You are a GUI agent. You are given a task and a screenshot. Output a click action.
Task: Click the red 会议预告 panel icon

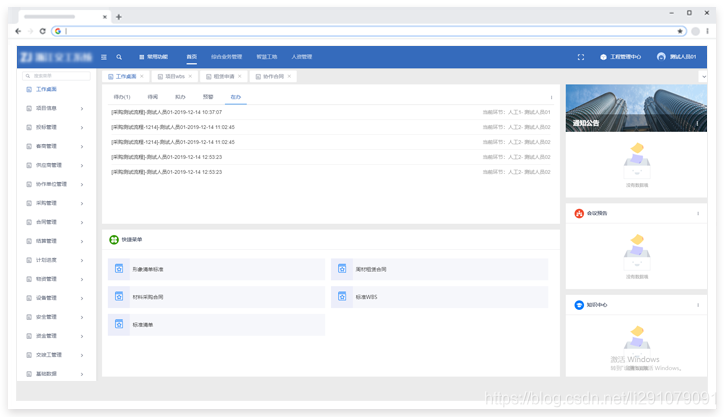click(579, 213)
